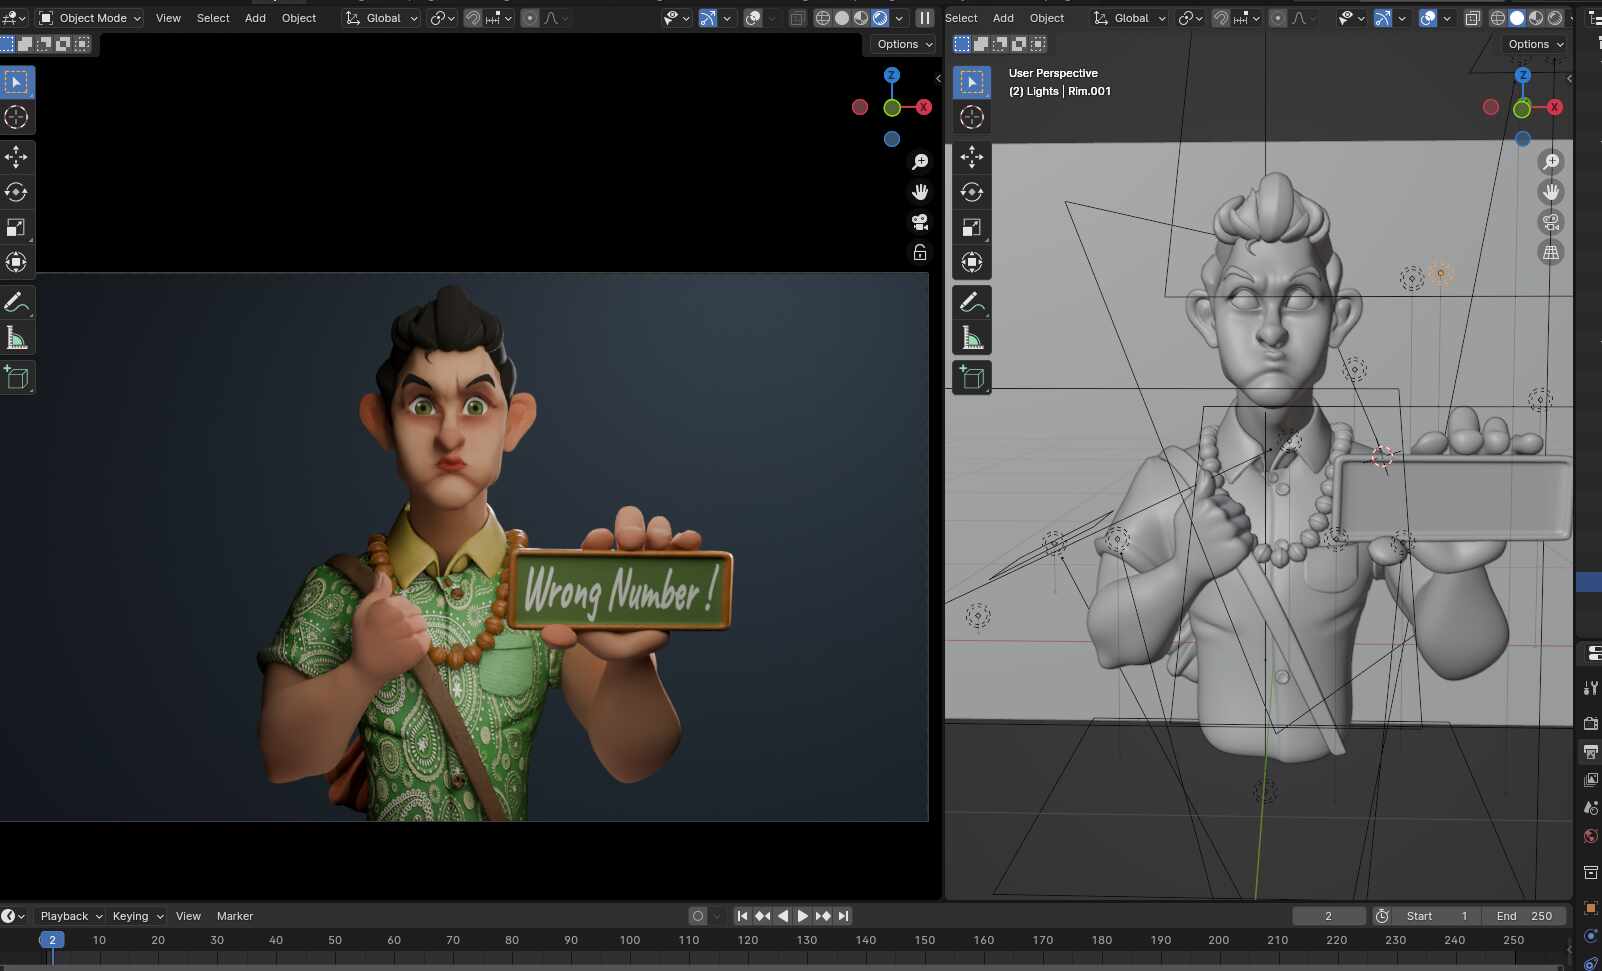1602x971 pixels.
Task: Toggle snapping magnet in left header
Action: click(473, 18)
